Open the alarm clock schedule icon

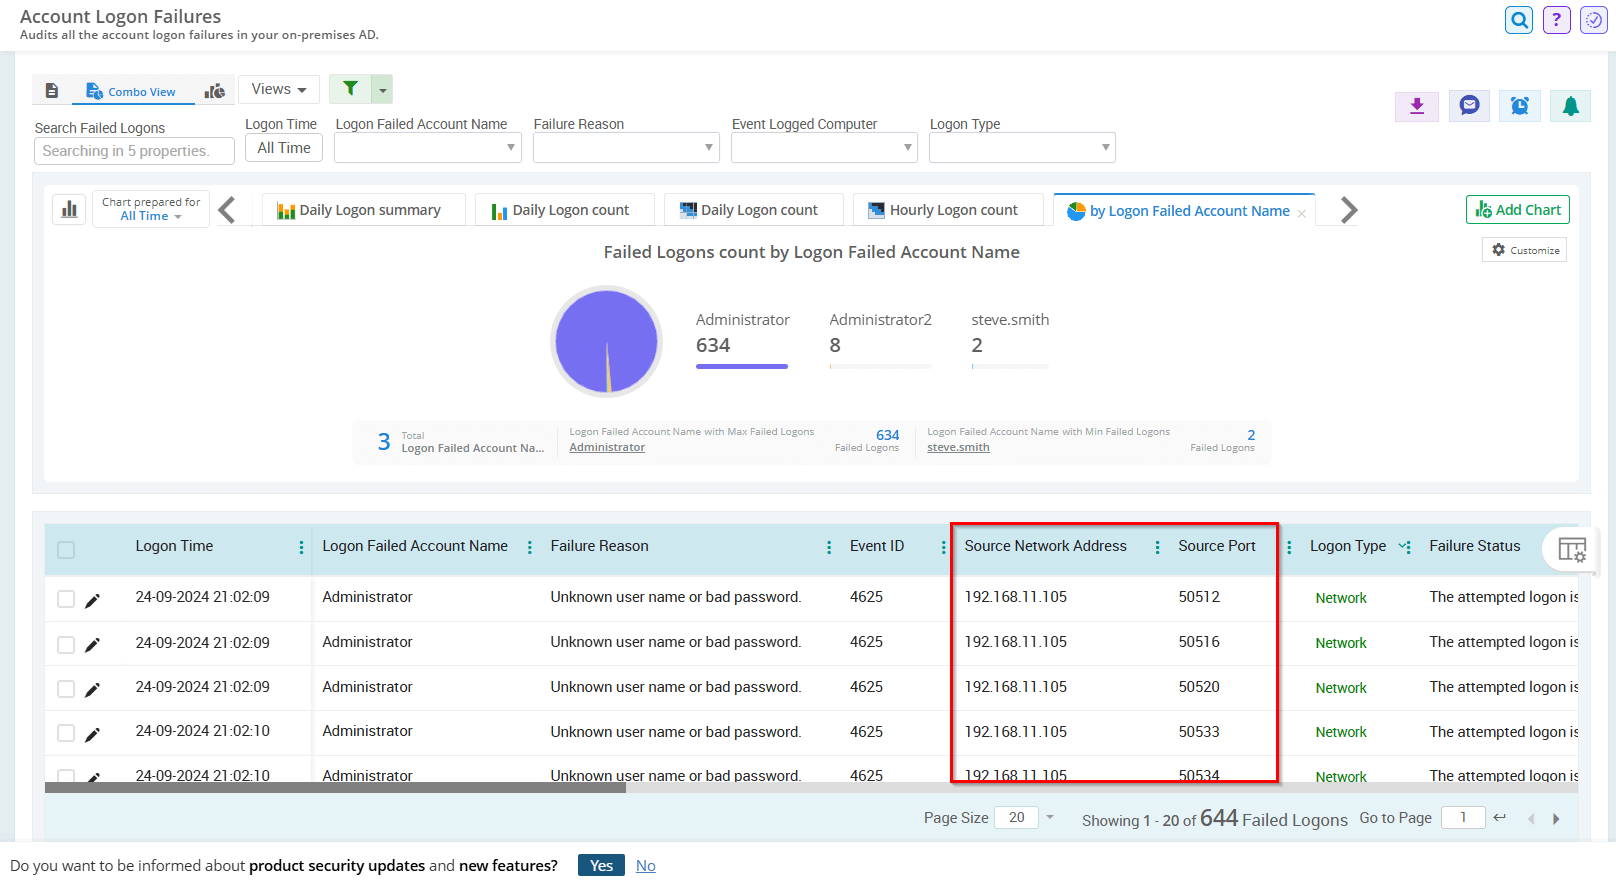click(x=1519, y=106)
